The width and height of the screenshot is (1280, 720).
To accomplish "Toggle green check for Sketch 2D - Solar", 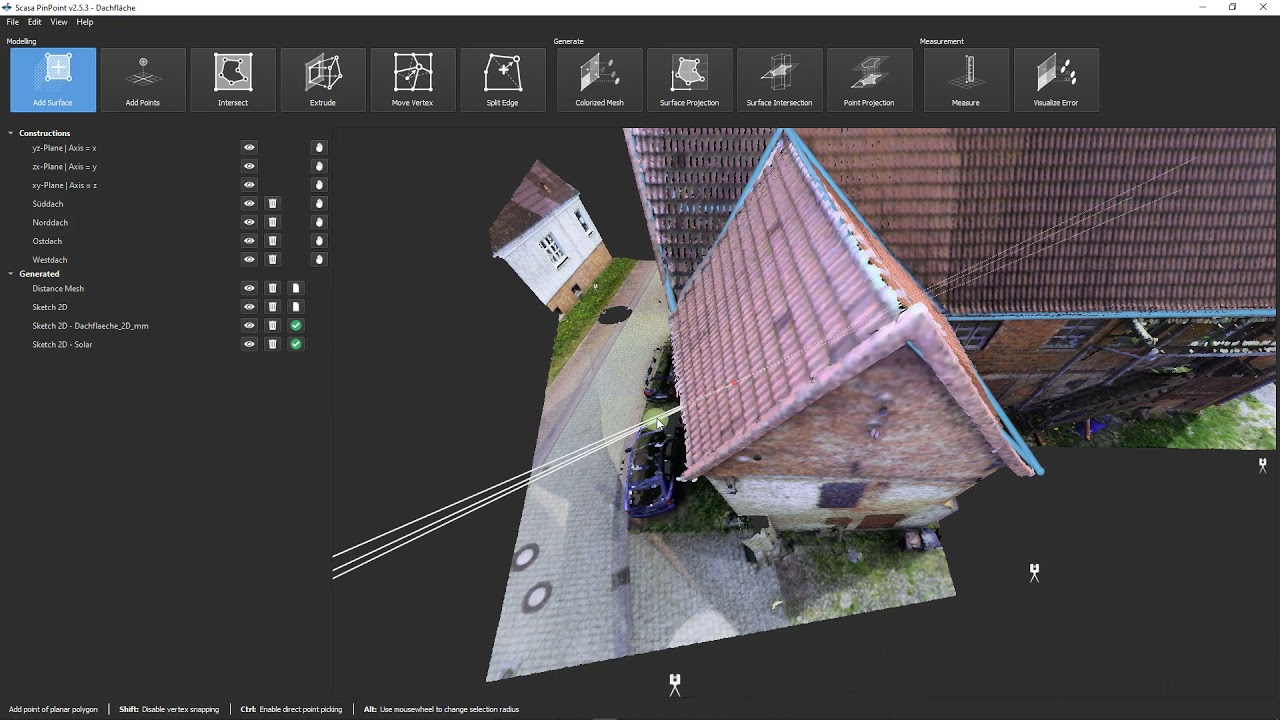I will [x=296, y=344].
